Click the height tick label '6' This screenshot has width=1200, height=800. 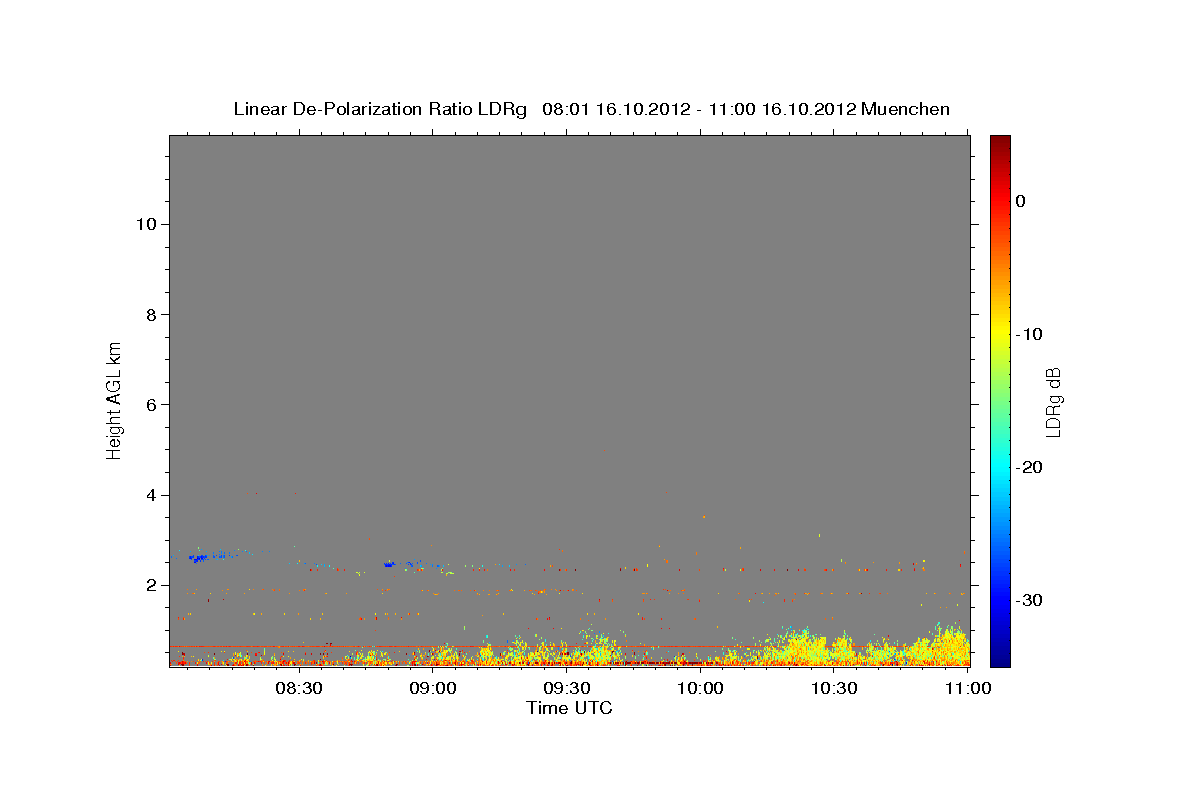point(149,404)
